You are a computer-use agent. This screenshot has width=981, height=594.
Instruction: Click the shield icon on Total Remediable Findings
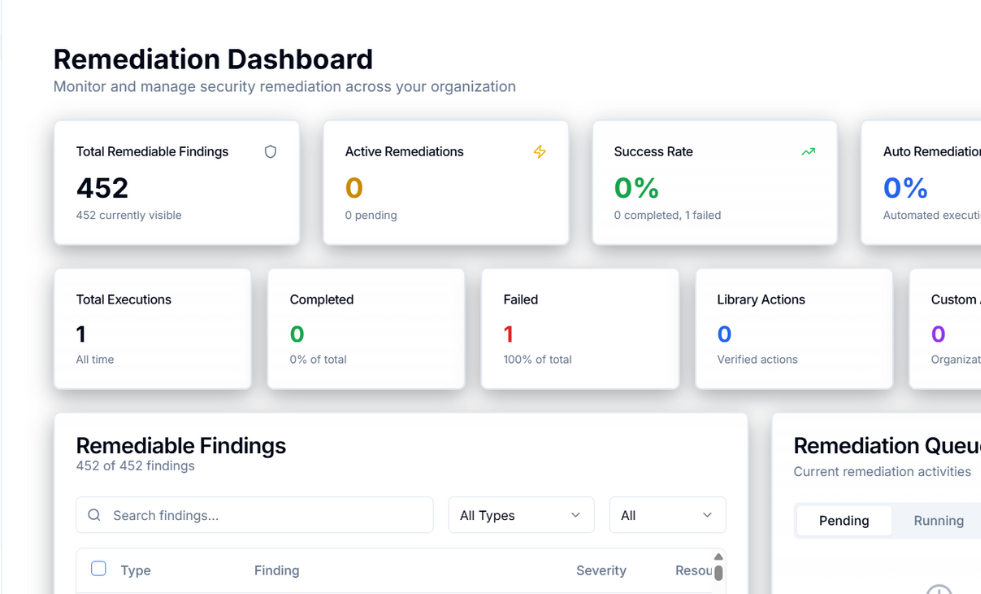270,152
